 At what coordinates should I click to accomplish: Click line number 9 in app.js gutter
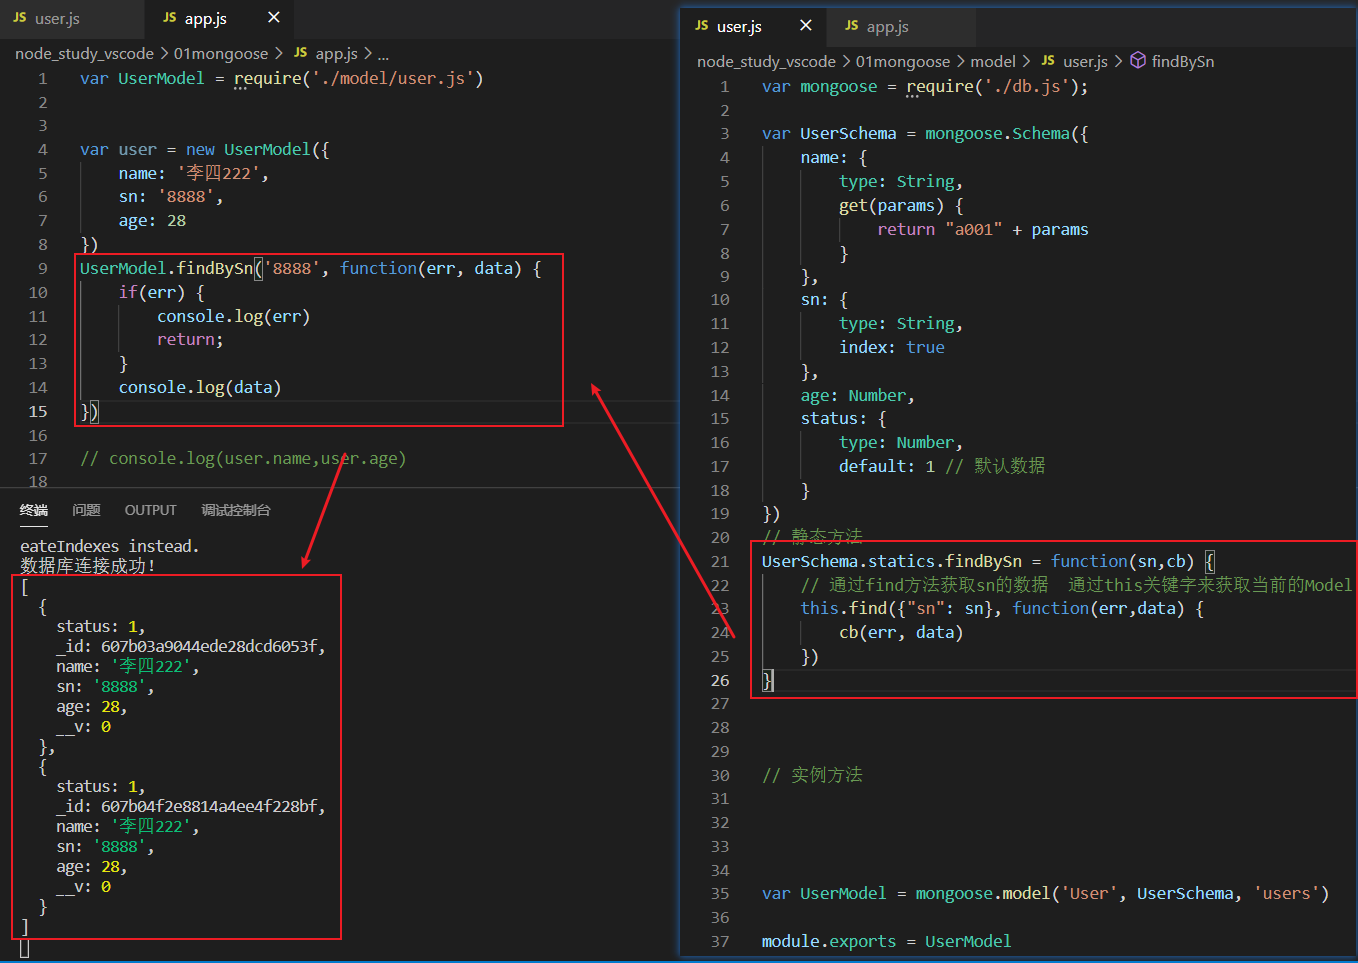[42, 268]
